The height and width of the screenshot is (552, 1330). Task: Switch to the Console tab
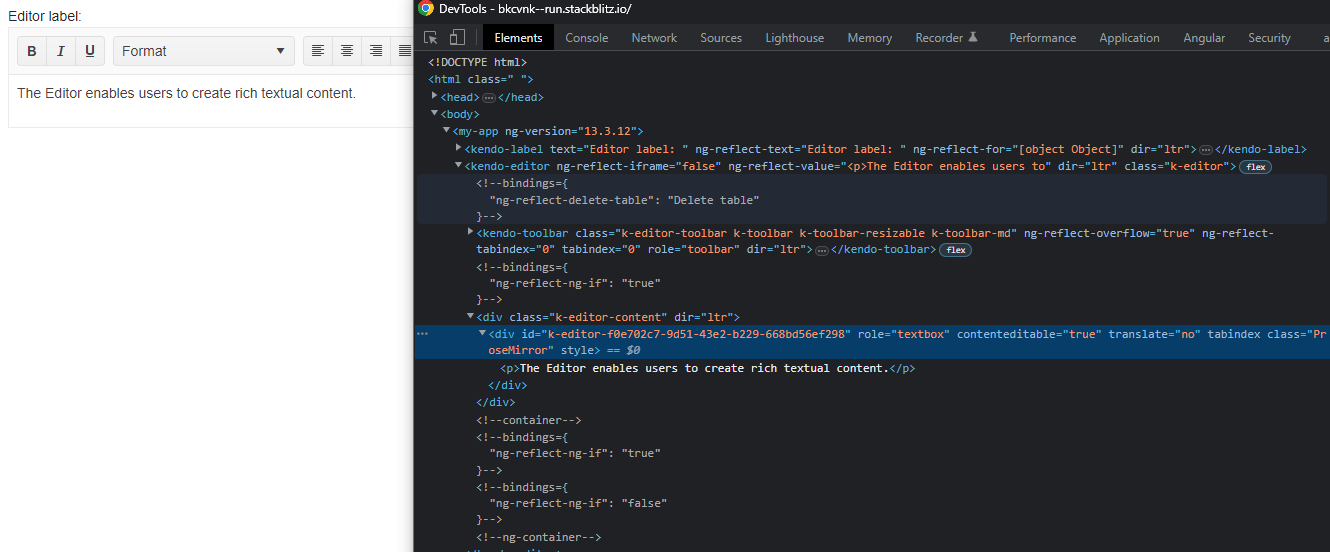(x=586, y=38)
